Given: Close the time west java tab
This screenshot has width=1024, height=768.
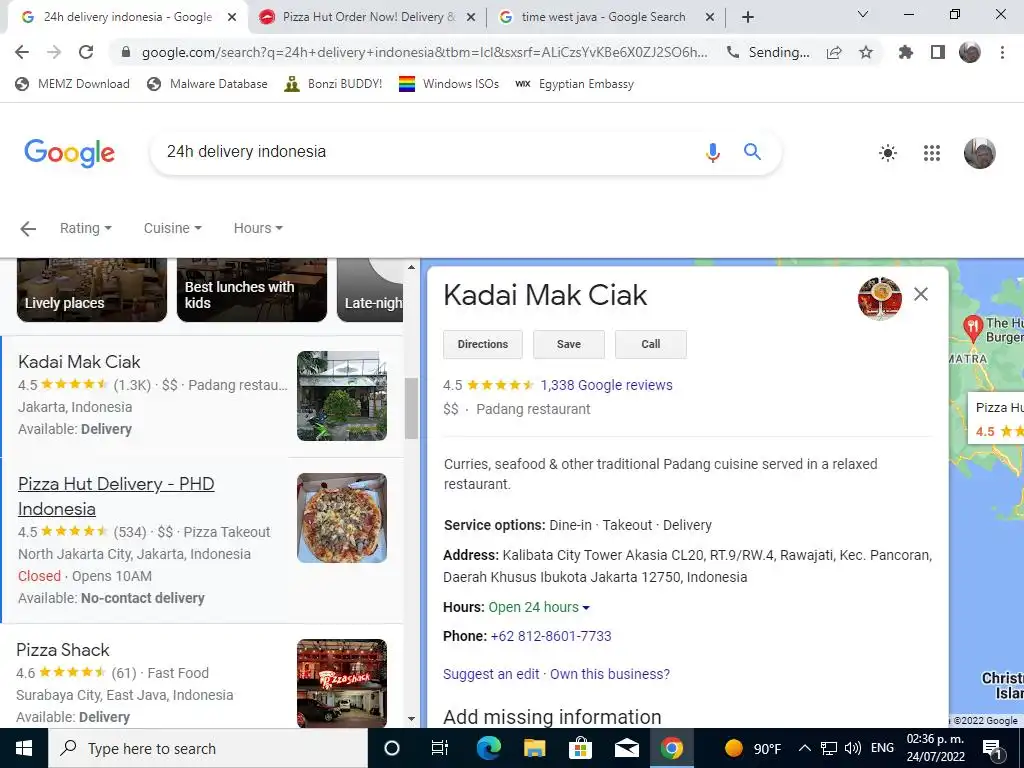Looking at the screenshot, I should click(x=710, y=18).
